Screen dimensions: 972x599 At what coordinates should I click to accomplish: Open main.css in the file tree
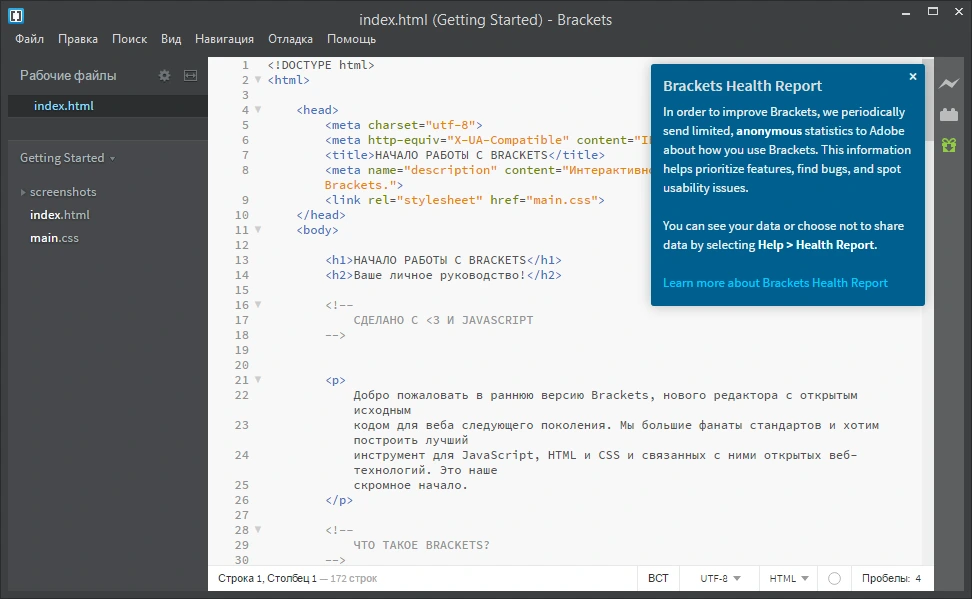click(x=55, y=237)
